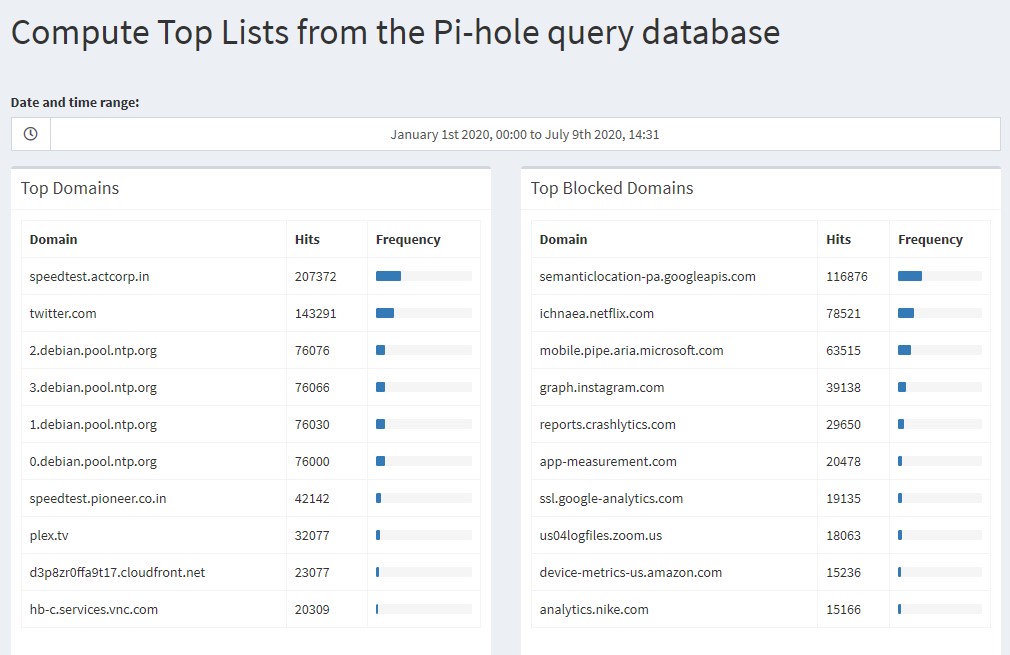The image size is (1010, 655).
Task: Click the plex.tv domain entry
Action: [49, 535]
